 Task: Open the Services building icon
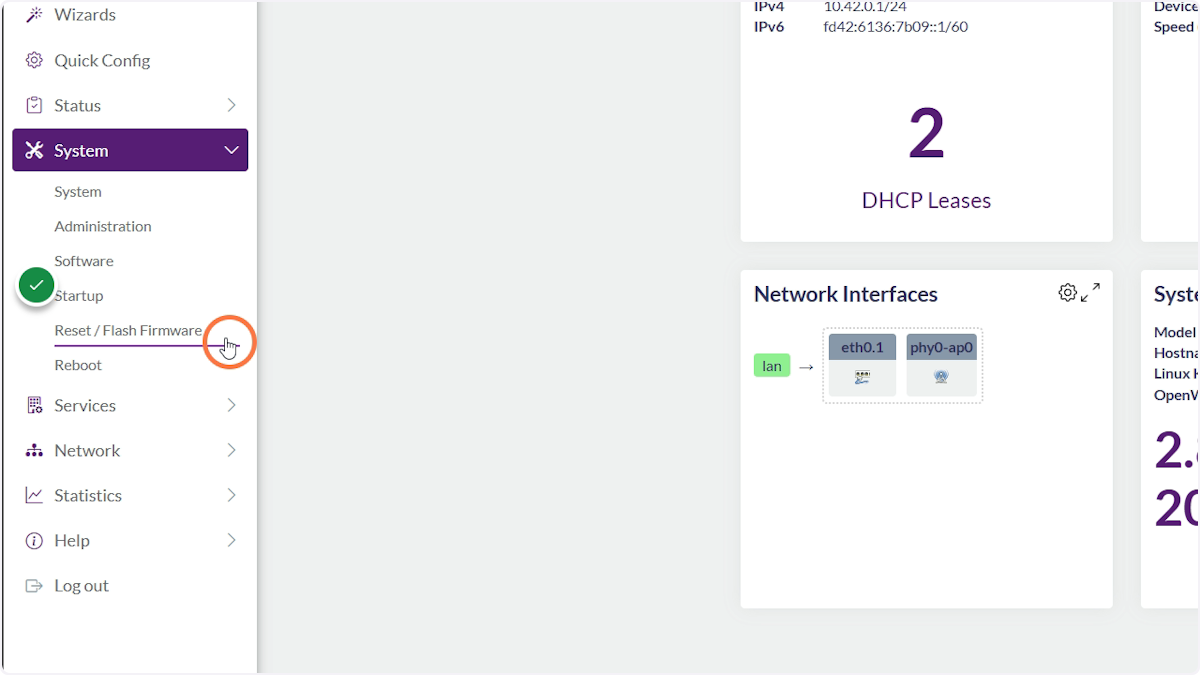pyautogui.click(x=33, y=405)
